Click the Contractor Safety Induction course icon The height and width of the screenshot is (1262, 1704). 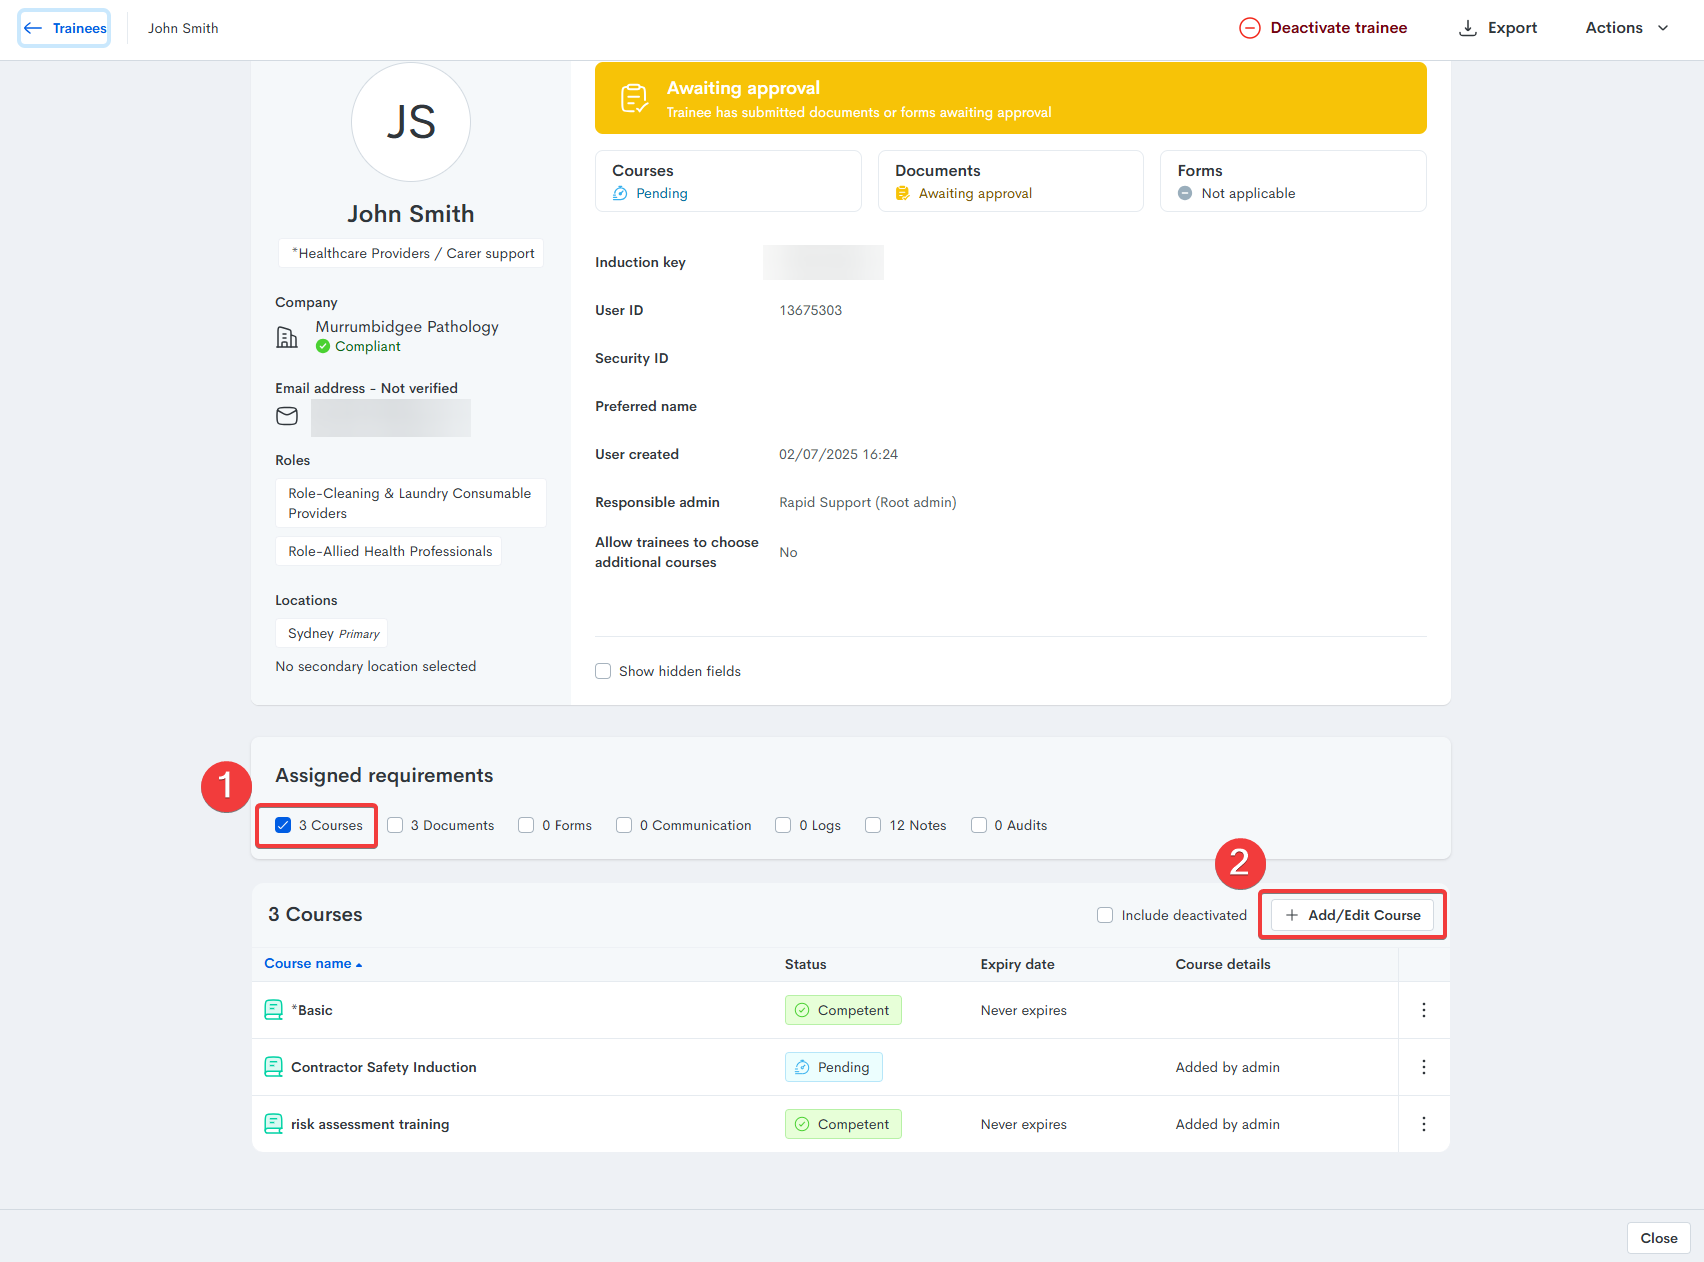[273, 1067]
